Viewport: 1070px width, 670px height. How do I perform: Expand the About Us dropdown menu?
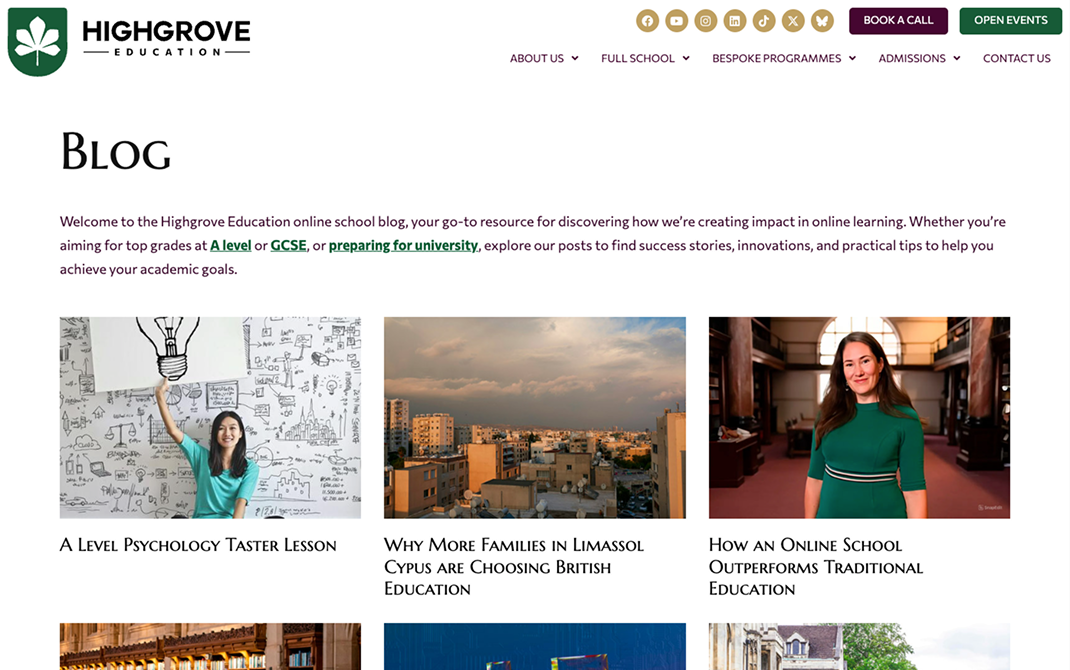(544, 59)
